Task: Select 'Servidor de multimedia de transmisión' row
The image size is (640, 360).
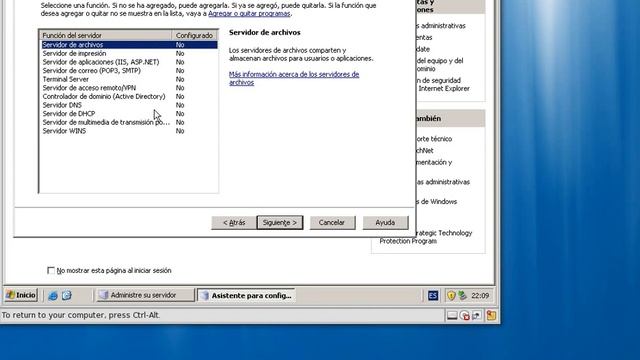Action: click(x=129, y=122)
